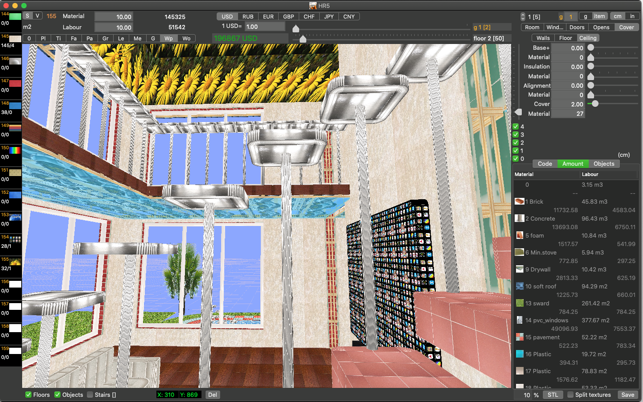Toggle layer 4 checkbox
This screenshot has width=643, height=402.
pyautogui.click(x=516, y=126)
